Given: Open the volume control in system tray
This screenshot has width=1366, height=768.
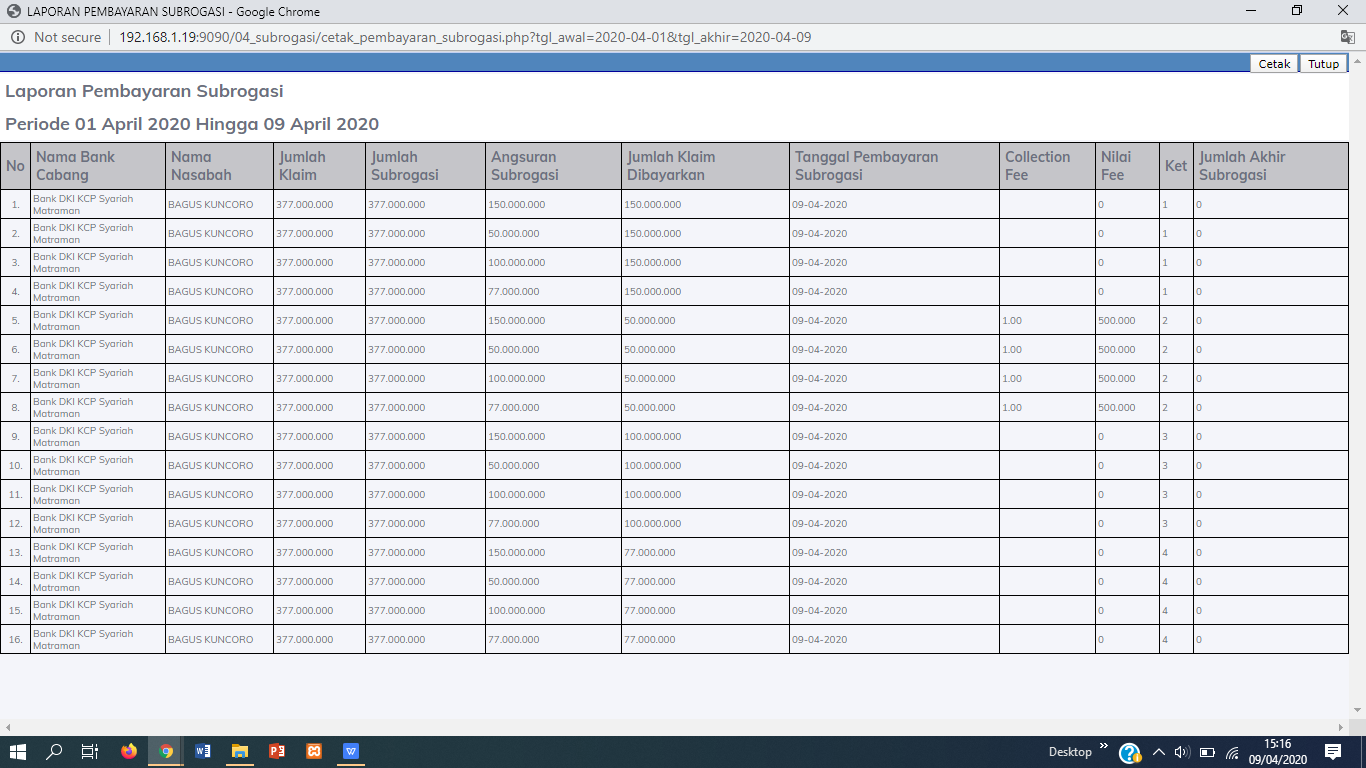Looking at the screenshot, I should 1182,752.
